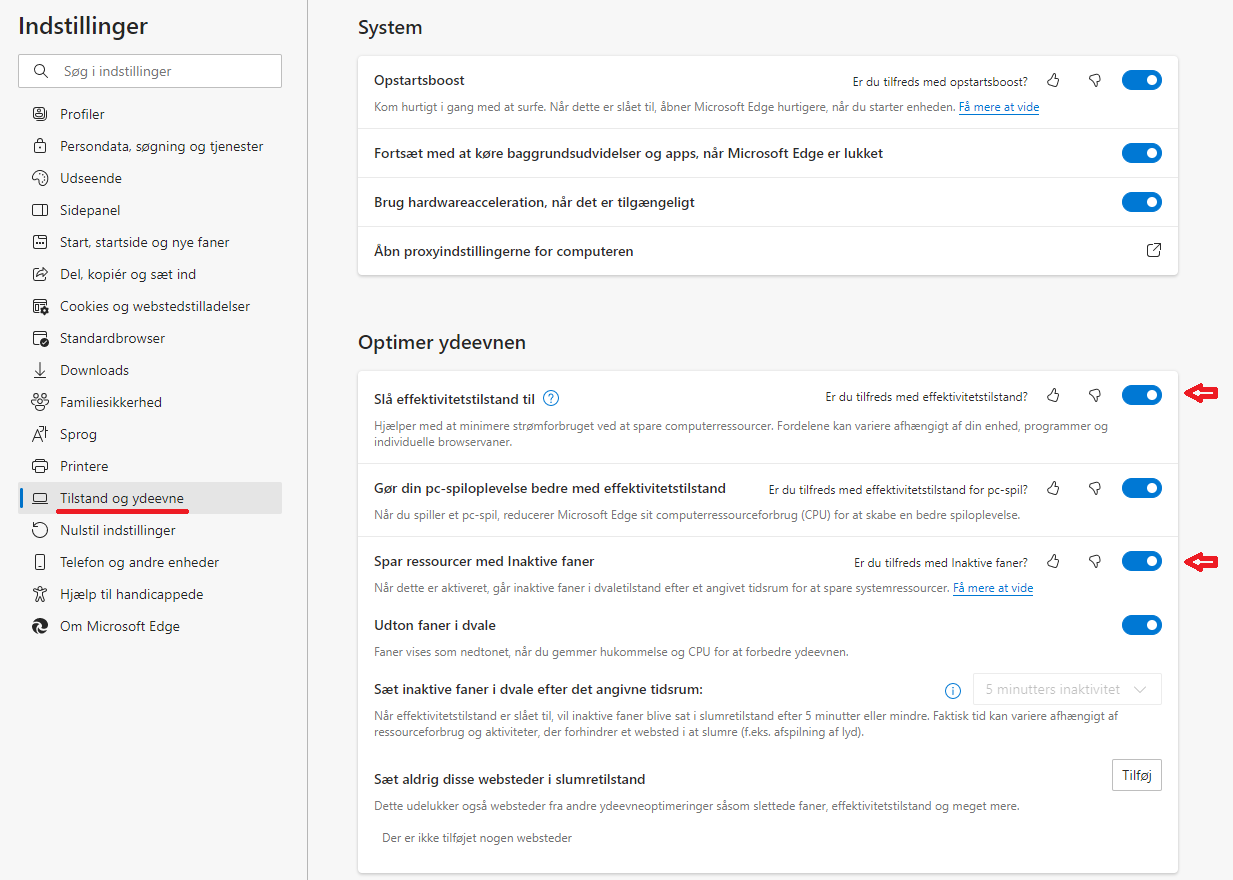Open Udseende settings page
This screenshot has width=1233, height=880.
pos(91,178)
